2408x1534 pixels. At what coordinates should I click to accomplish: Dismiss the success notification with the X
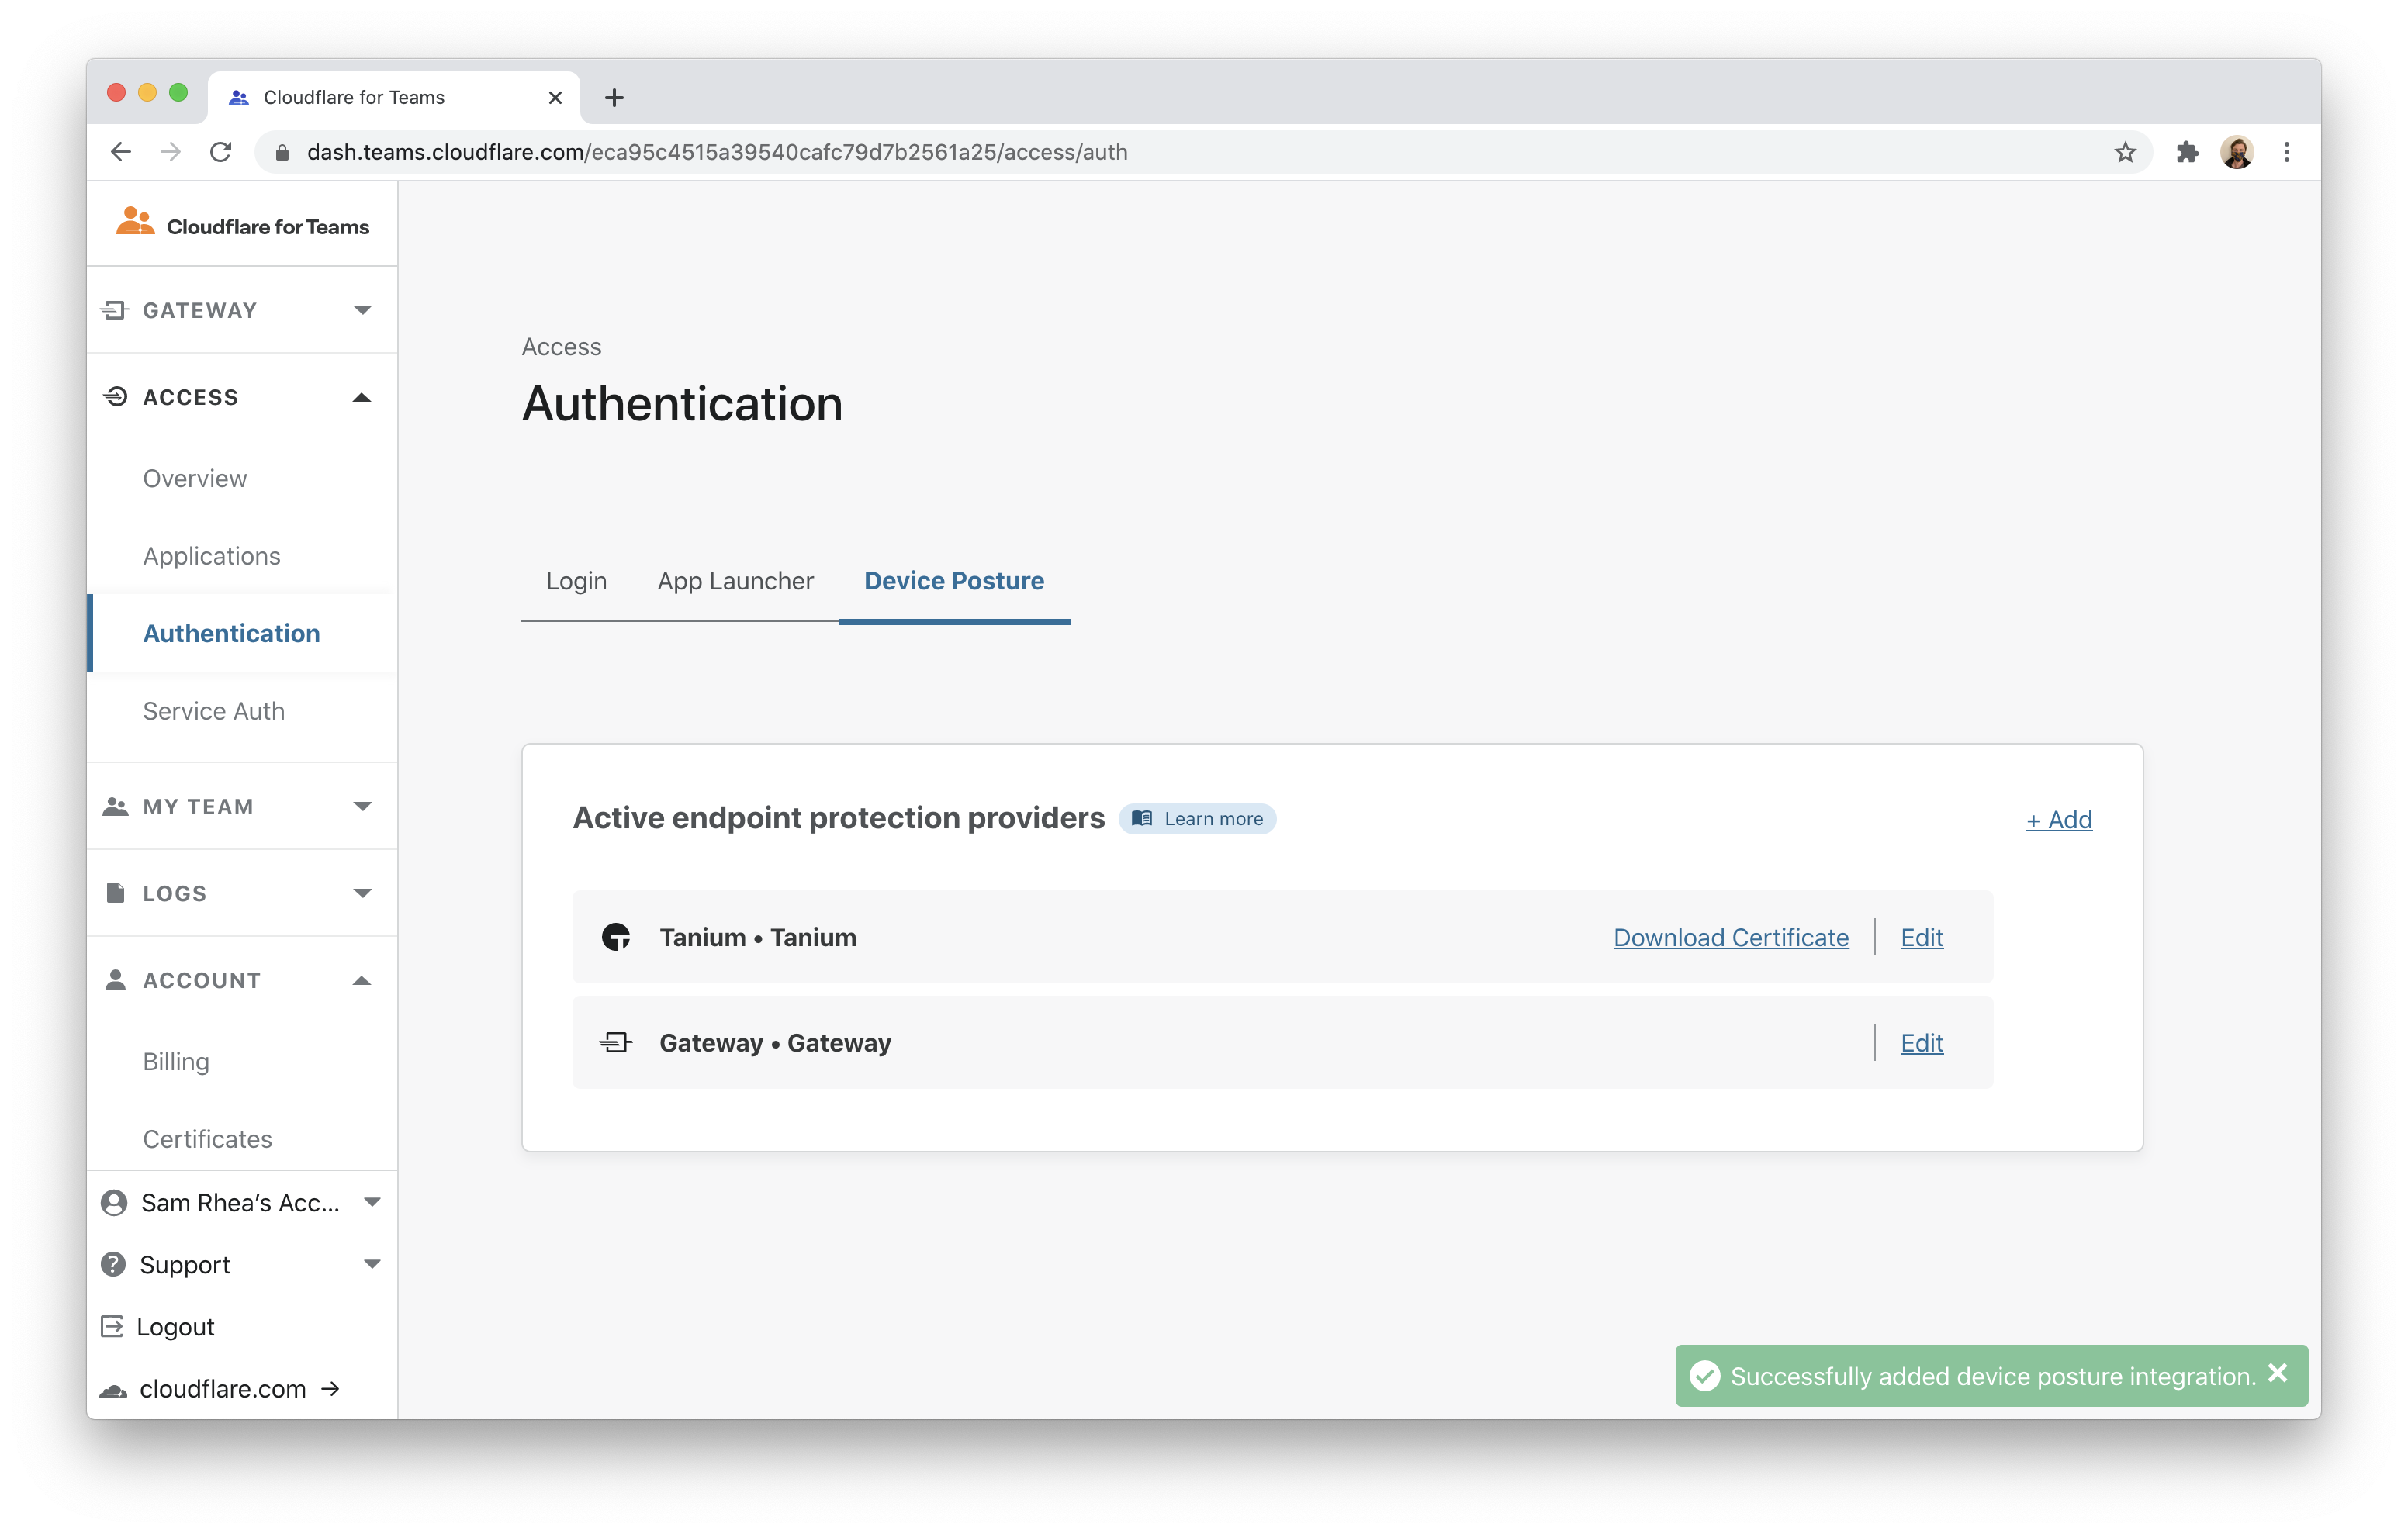click(x=2278, y=1373)
